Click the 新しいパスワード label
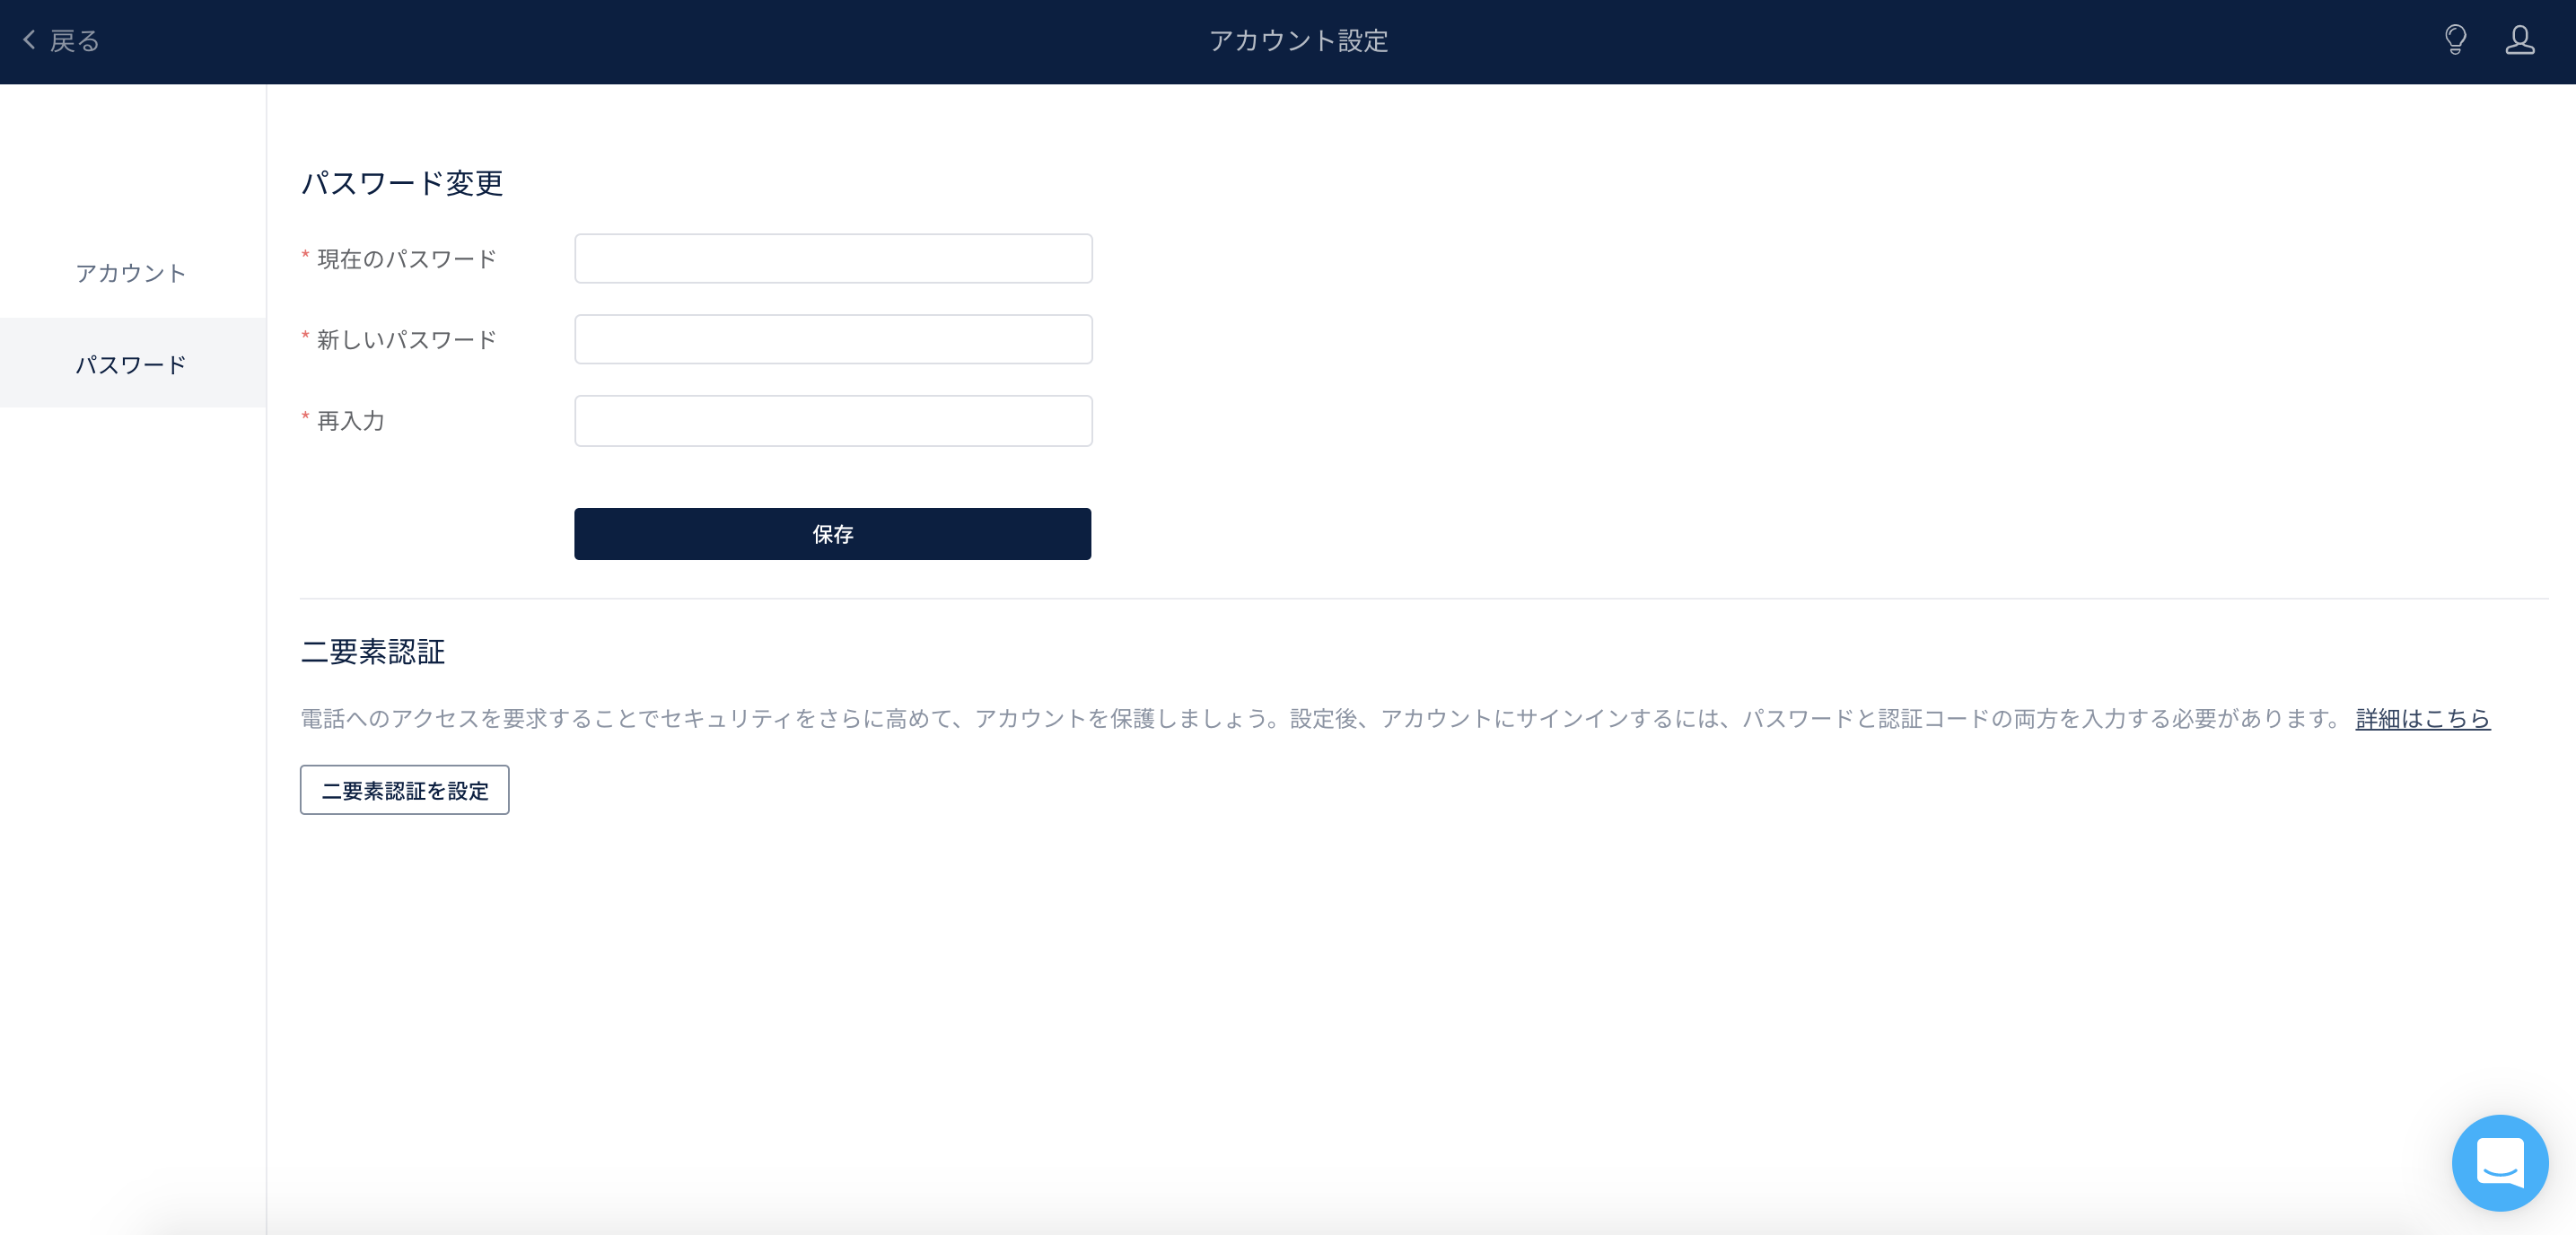Screen dimensions: 2576x1235 [406, 340]
